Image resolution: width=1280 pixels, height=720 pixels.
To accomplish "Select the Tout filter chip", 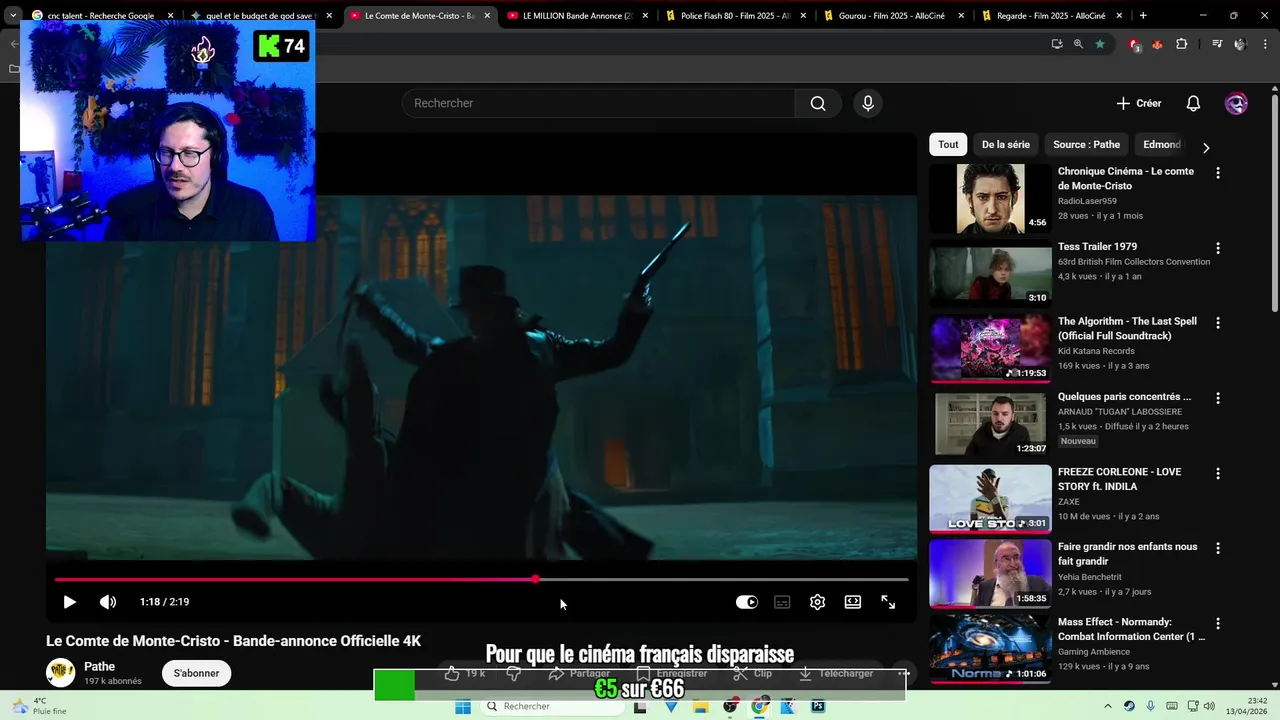I will [948, 144].
